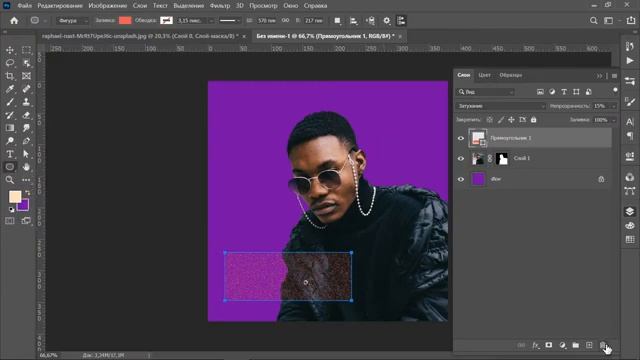The height and width of the screenshot is (360, 640).
Task: Open the Фильтр menu
Action: click(220, 6)
